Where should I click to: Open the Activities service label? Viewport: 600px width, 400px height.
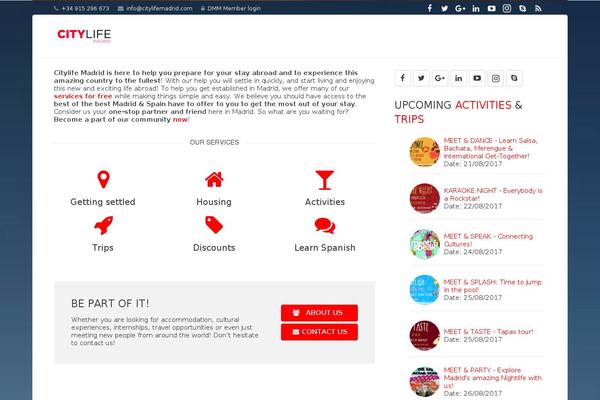coord(325,202)
